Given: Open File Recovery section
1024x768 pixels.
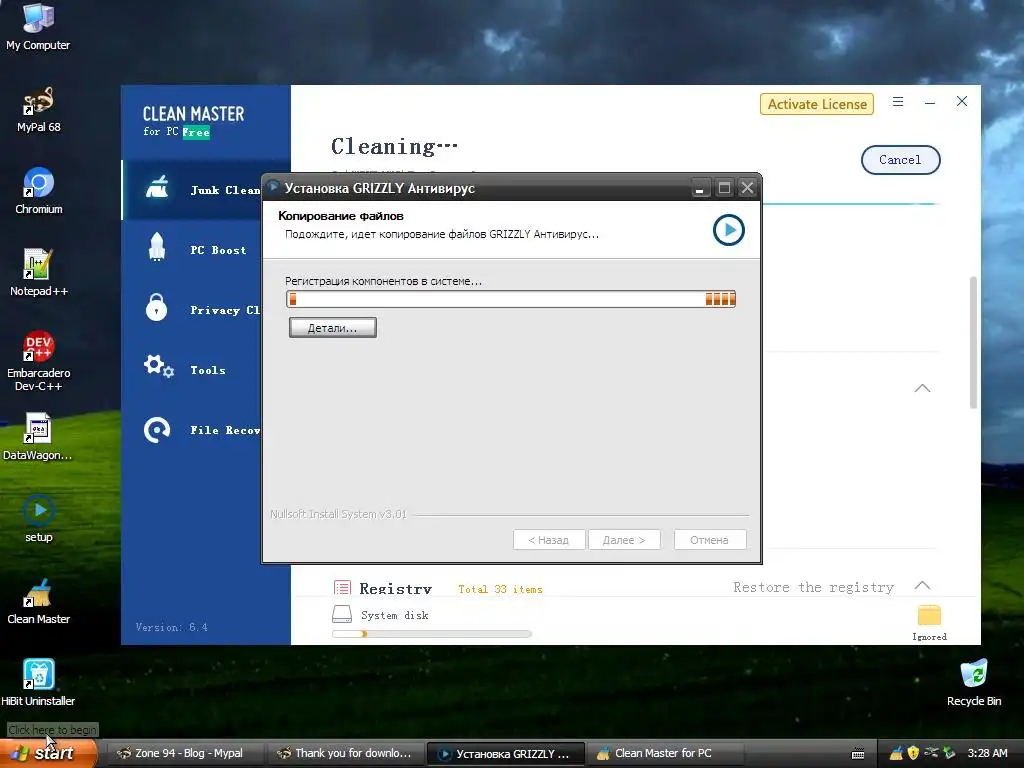Looking at the screenshot, I should [x=191, y=430].
